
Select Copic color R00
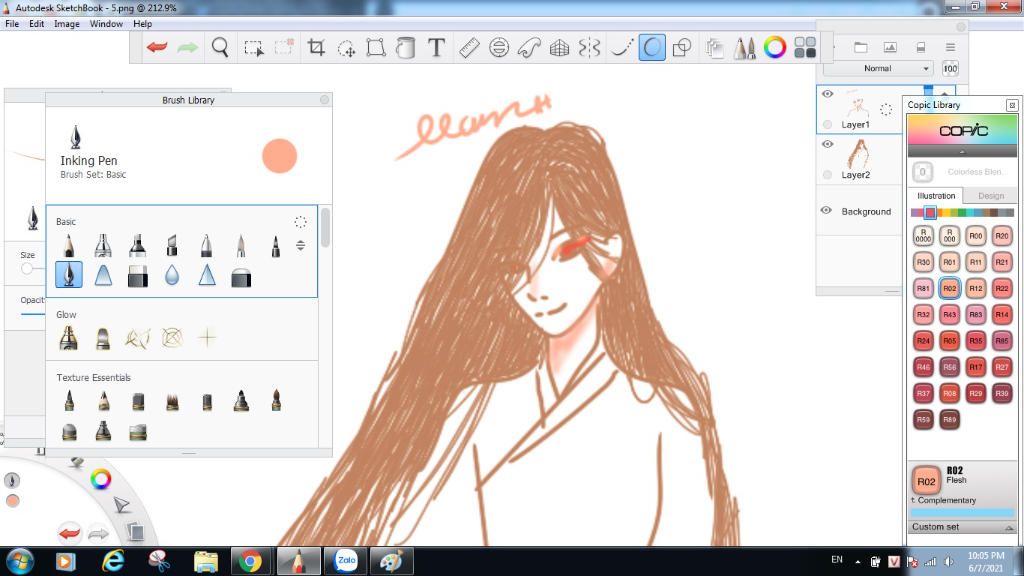(976, 236)
